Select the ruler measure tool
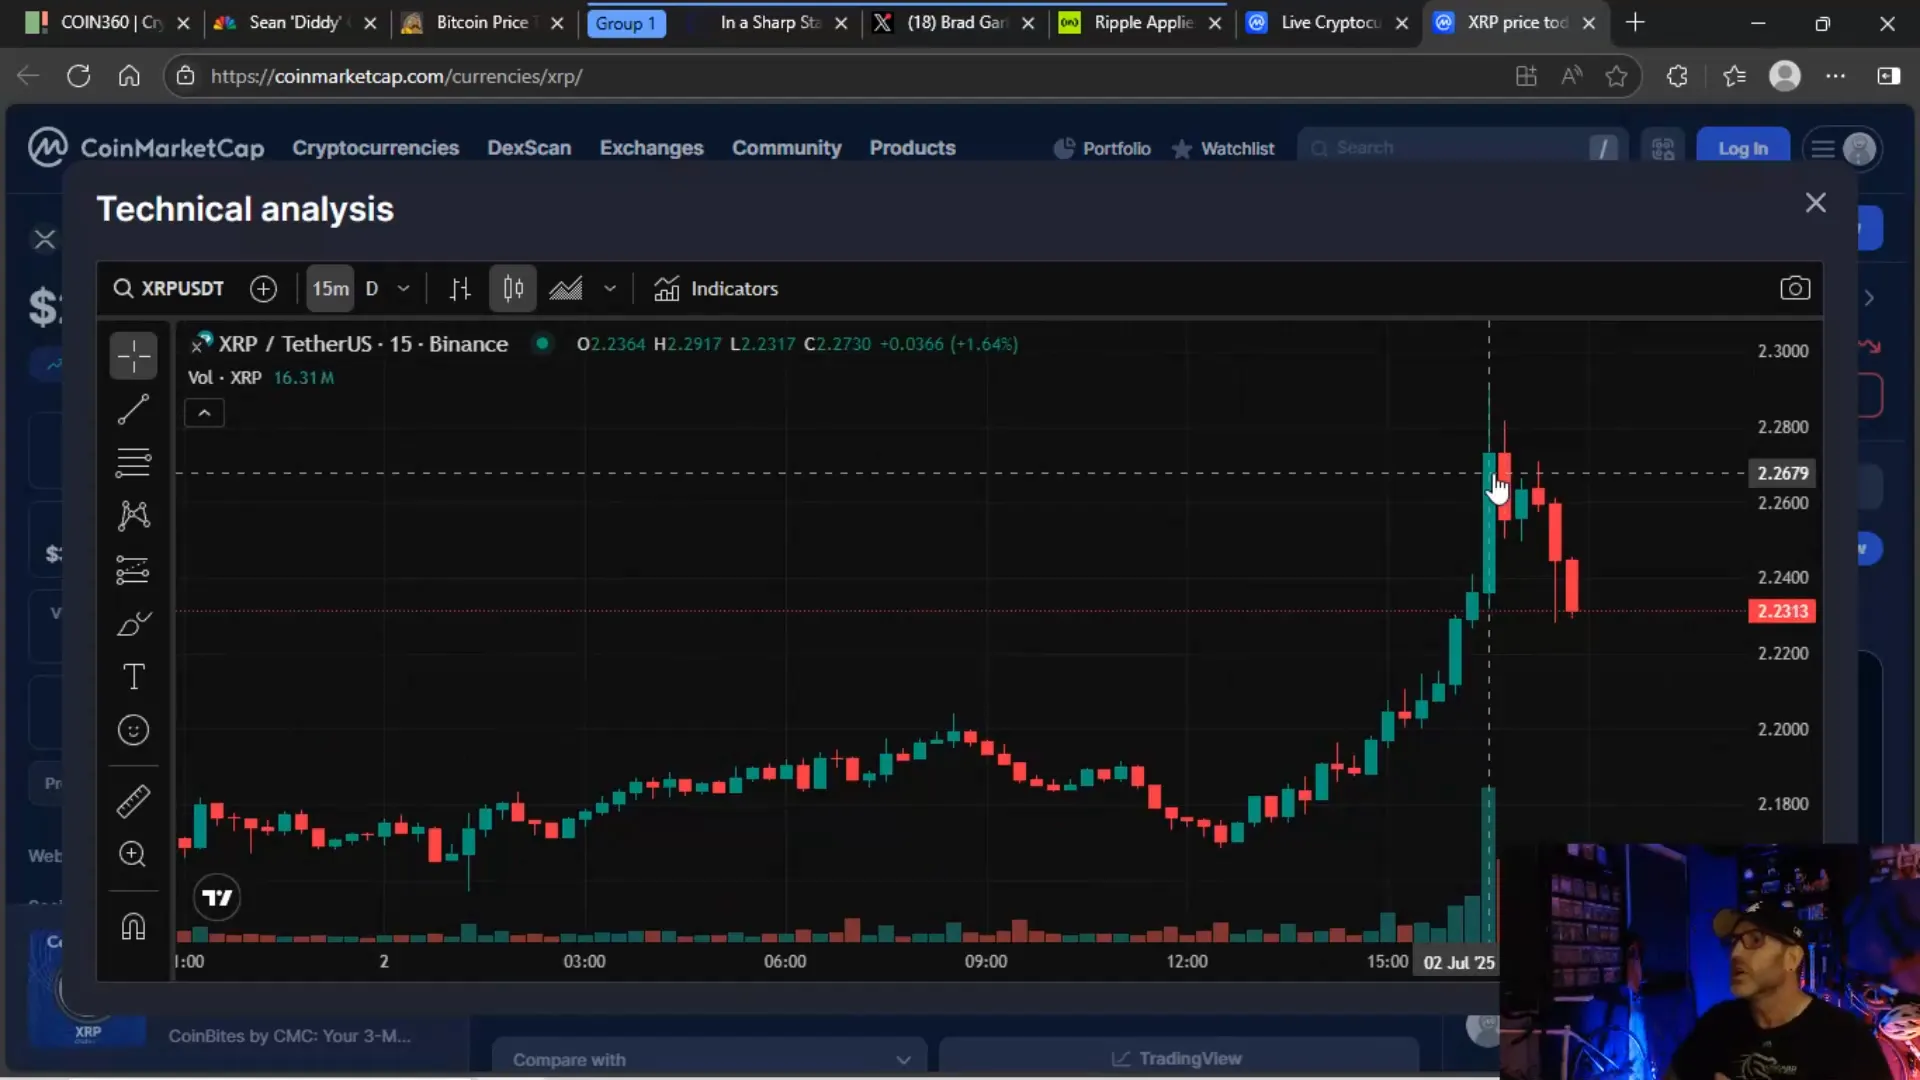 pos(133,801)
